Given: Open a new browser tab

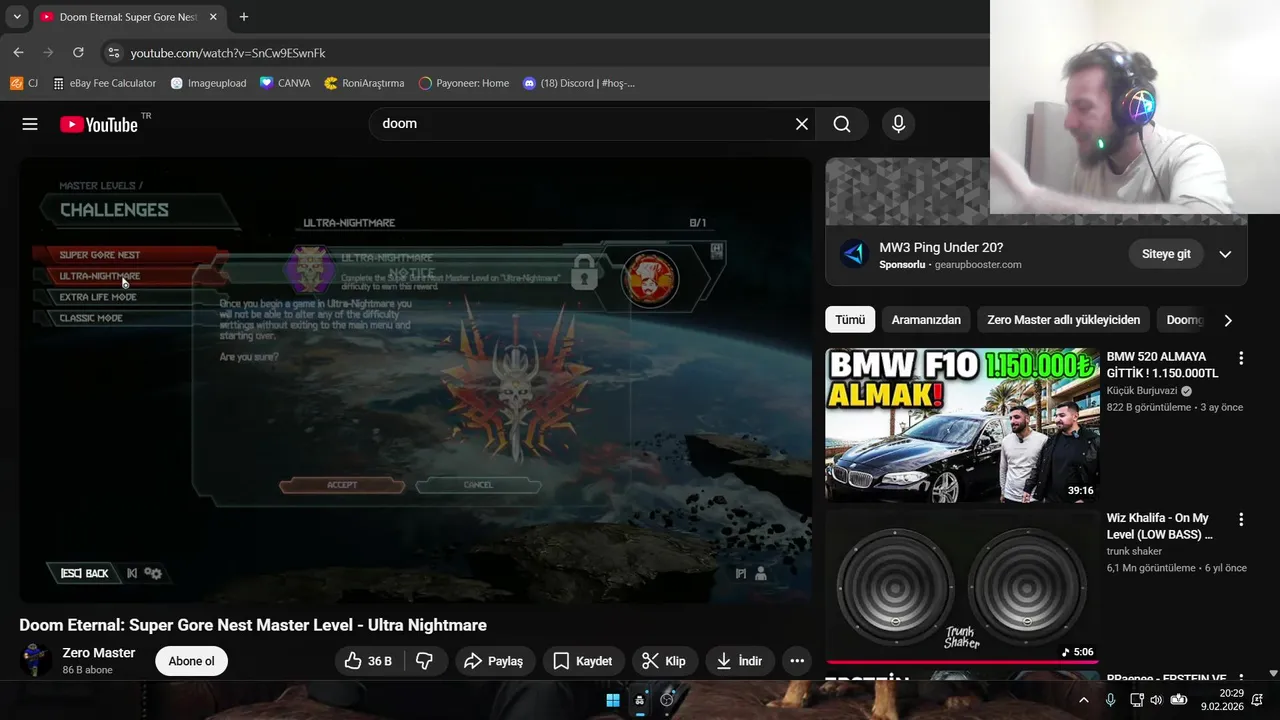Looking at the screenshot, I should point(243,17).
